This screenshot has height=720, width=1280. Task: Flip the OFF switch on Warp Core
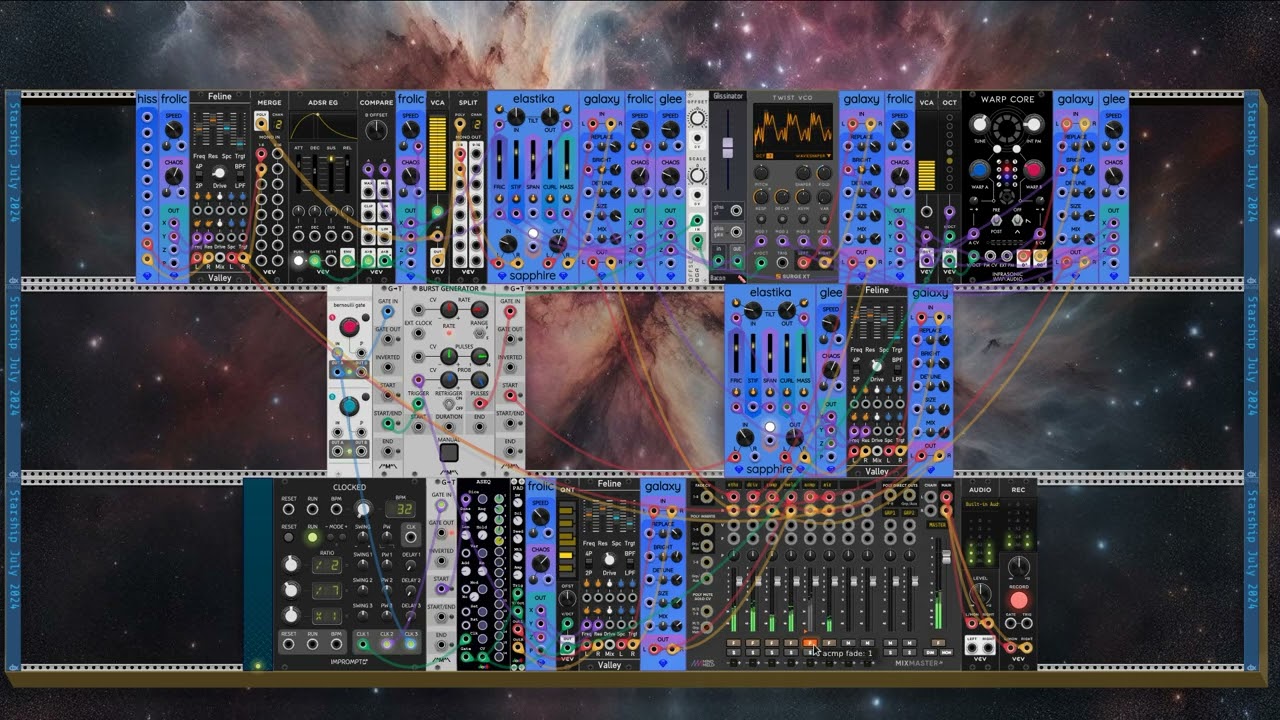[1017, 220]
